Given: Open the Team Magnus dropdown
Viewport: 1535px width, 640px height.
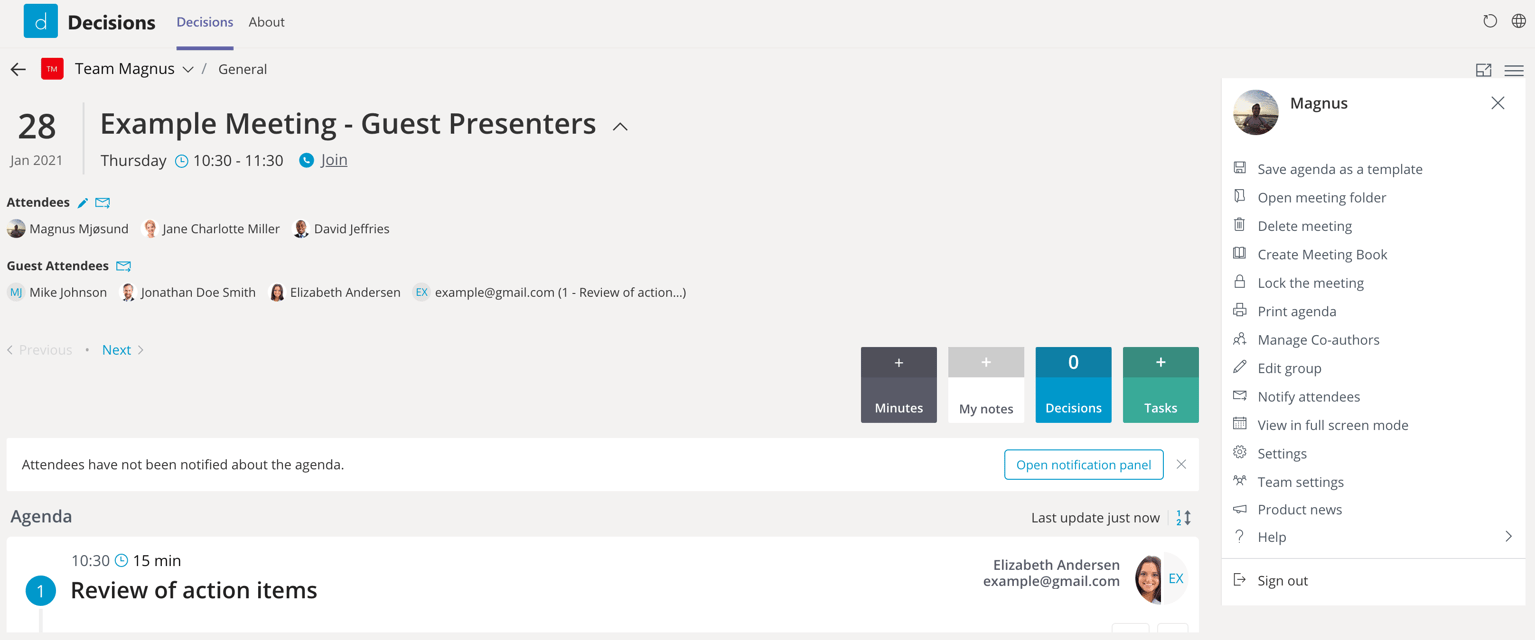Looking at the screenshot, I should click(x=188, y=68).
